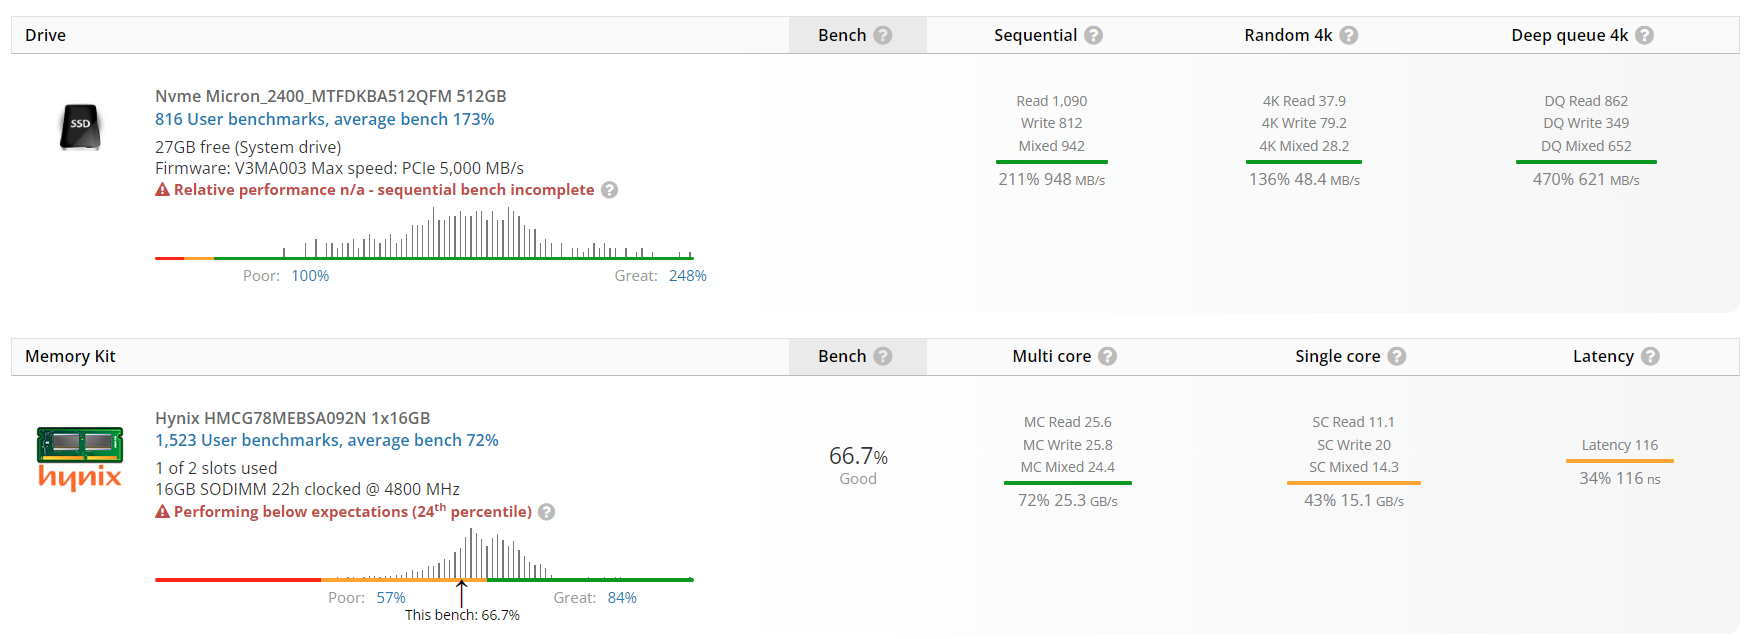Click the memory Great 84% link
The width and height of the screenshot is (1746, 639).
click(622, 598)
